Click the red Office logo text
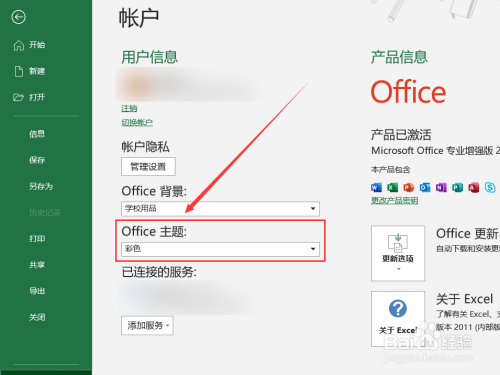 (408, 92)
